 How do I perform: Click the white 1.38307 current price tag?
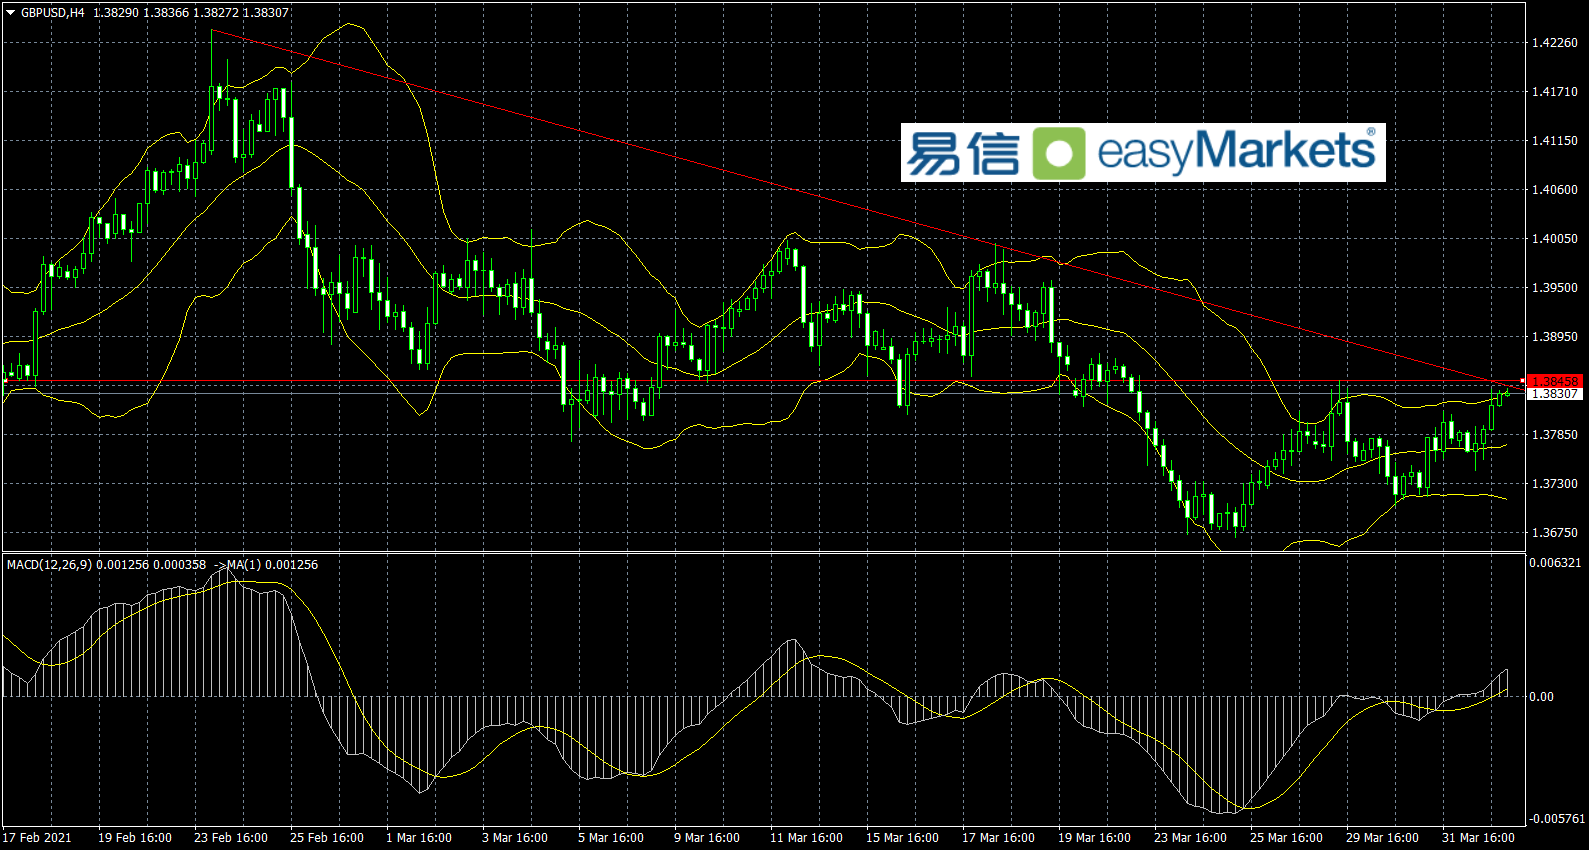tap(1555, 394)
